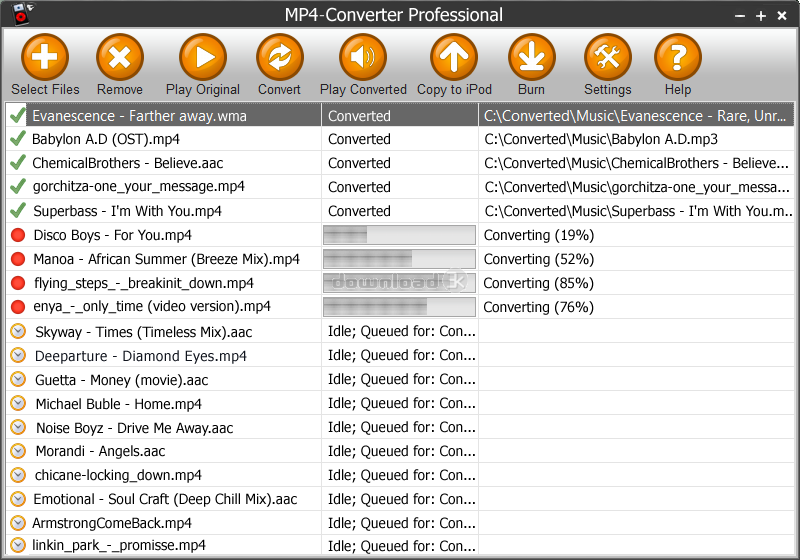Click the Burn label
This screenshot has width=800, height=560.
531,89
